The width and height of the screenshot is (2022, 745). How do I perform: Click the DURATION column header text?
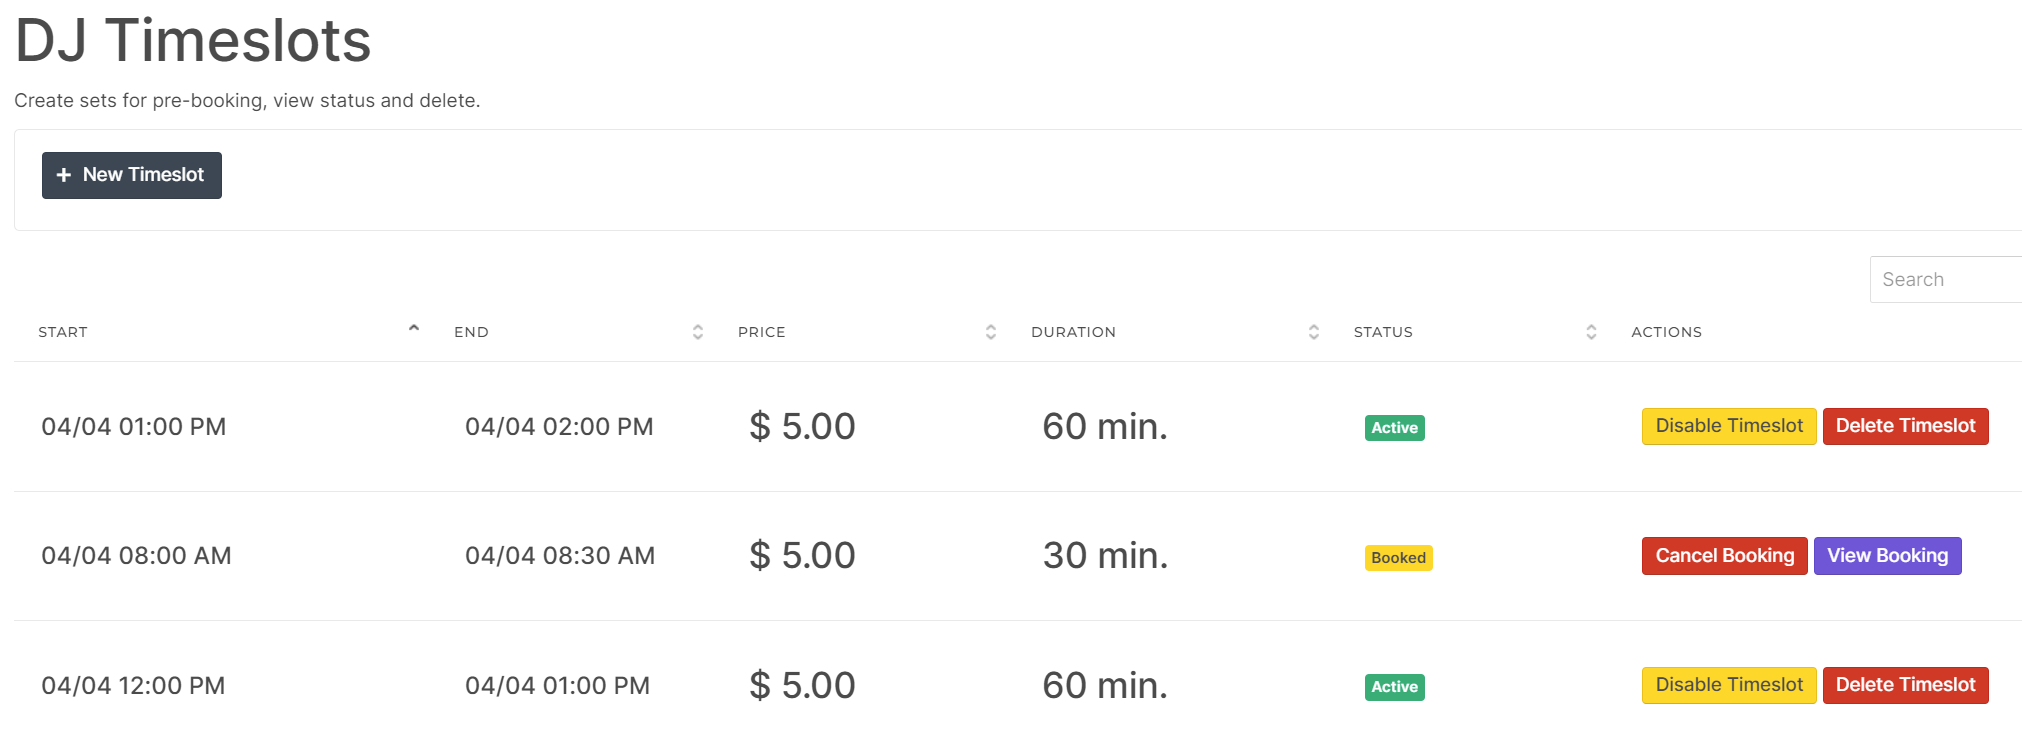[x=1072, y=332]
